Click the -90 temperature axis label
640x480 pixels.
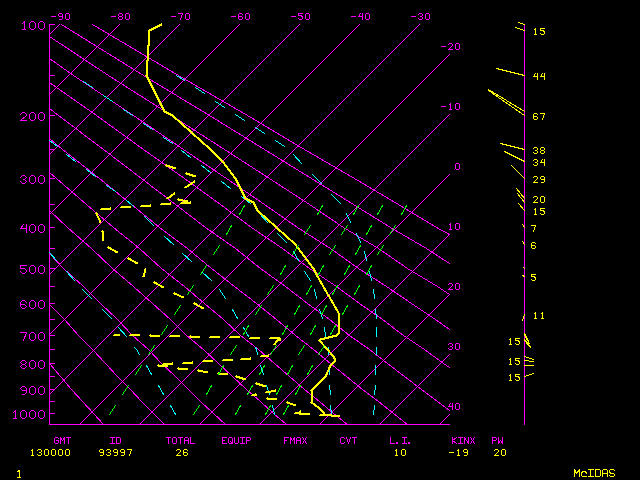click(61, 16)
